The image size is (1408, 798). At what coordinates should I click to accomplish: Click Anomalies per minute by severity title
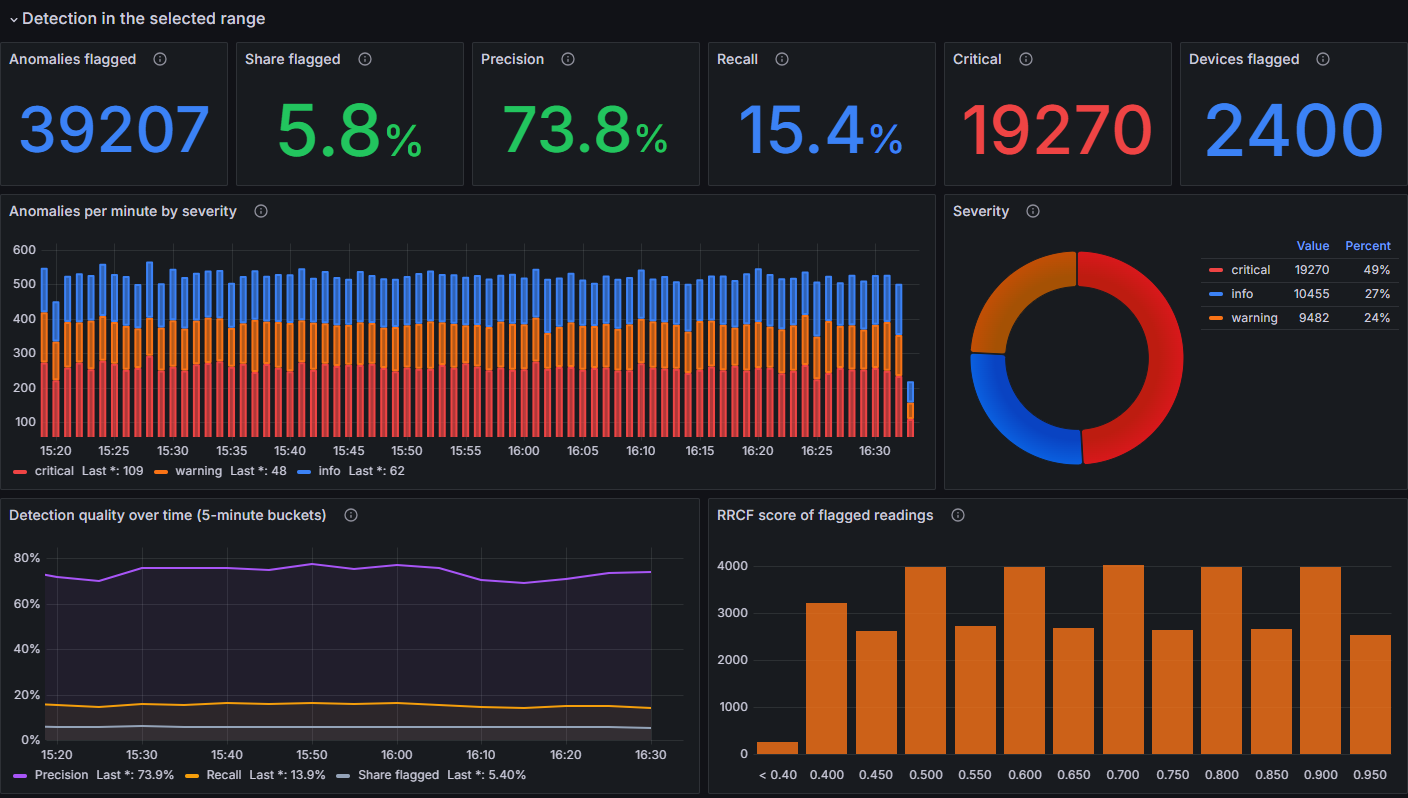click(x=123, y=211)
